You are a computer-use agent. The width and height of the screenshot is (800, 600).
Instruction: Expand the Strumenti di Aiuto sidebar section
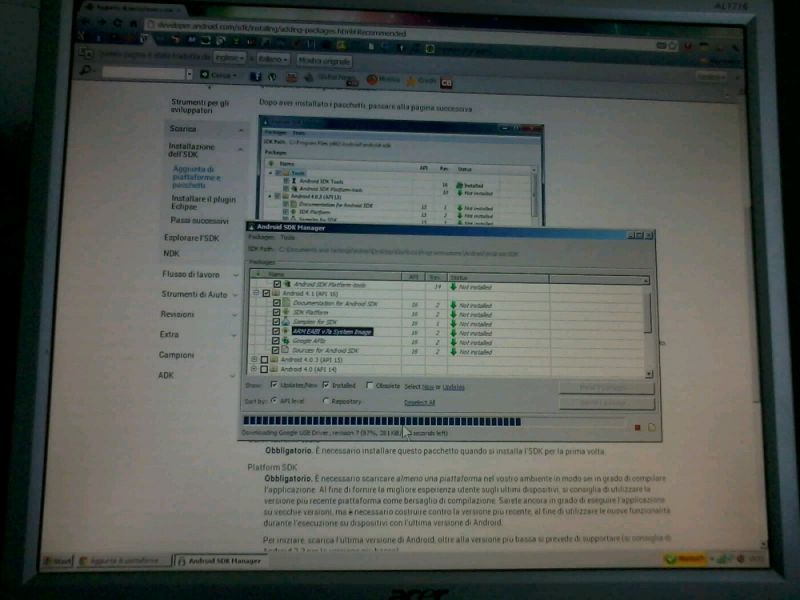235,295
